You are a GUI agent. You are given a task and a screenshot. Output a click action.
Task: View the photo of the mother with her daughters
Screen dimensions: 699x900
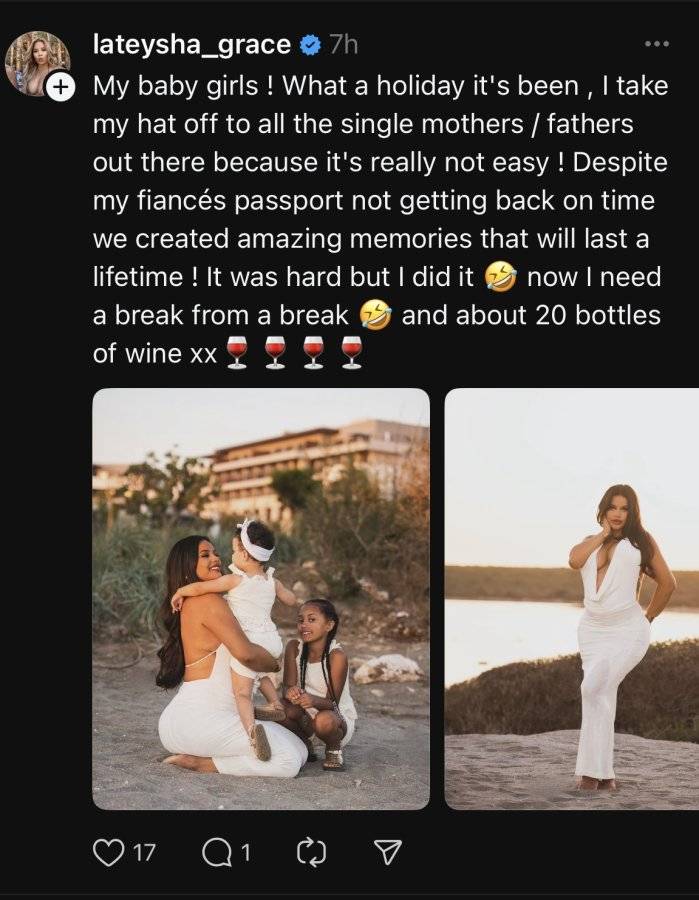(x=261, y=599)
